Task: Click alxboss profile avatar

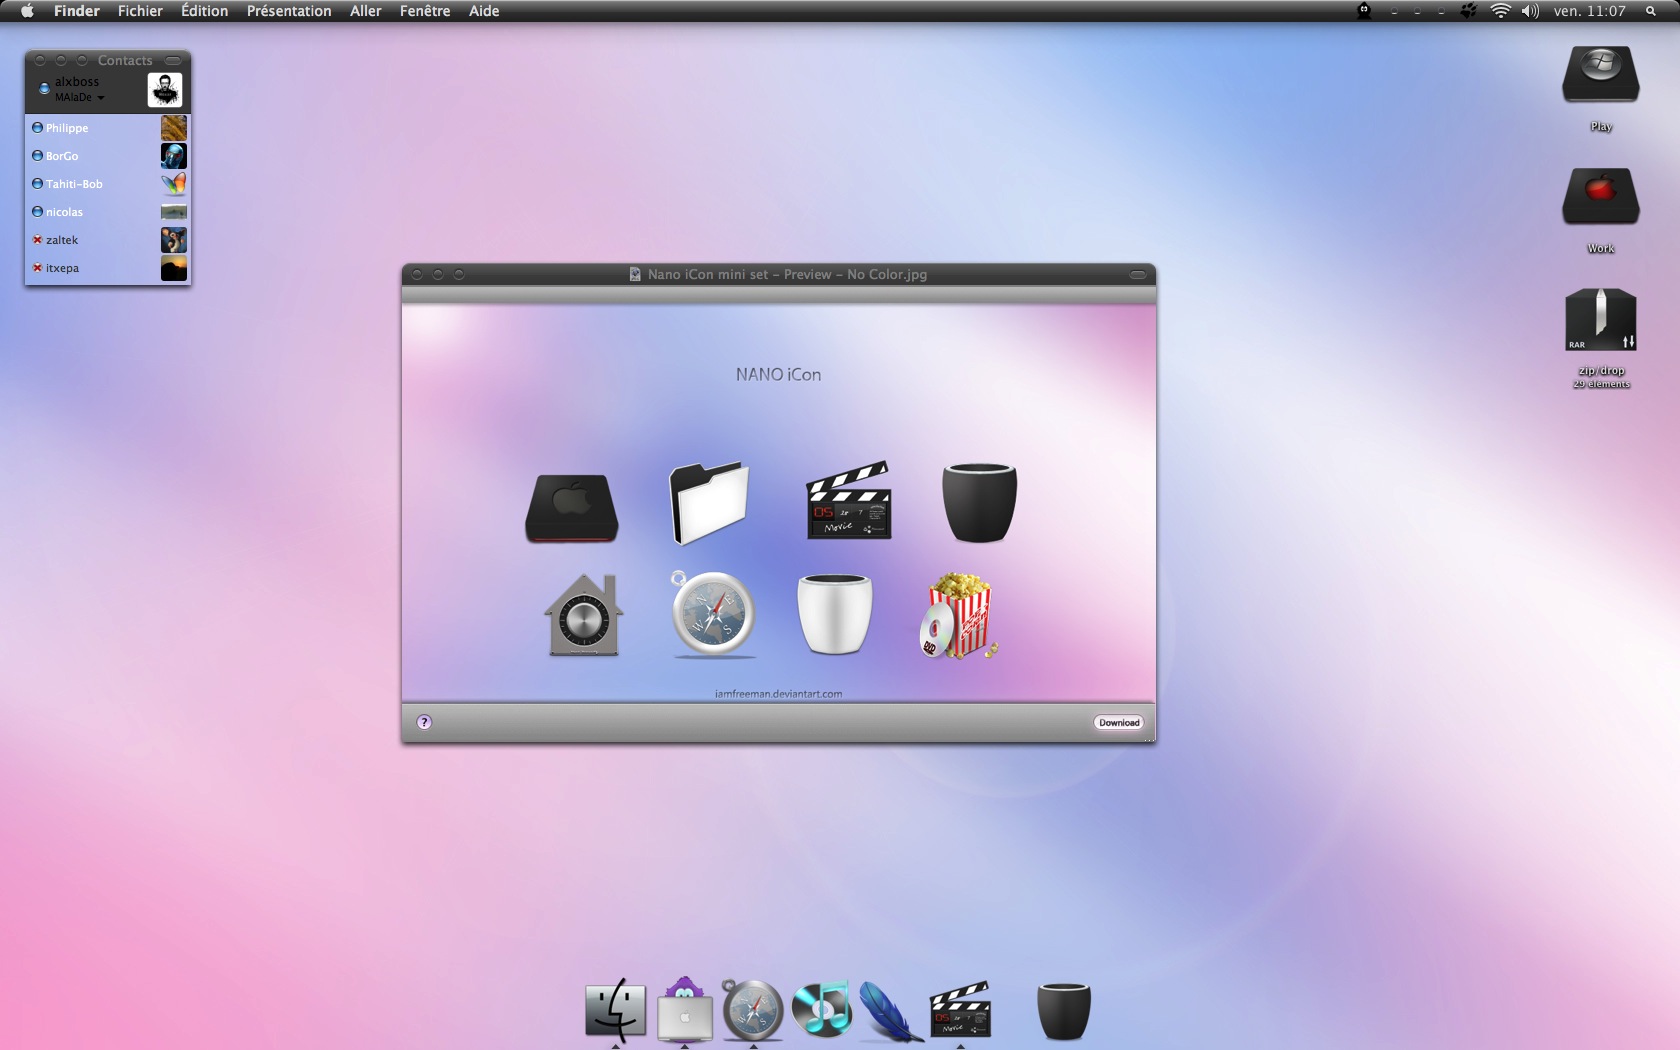Action: tap(165, 90)
